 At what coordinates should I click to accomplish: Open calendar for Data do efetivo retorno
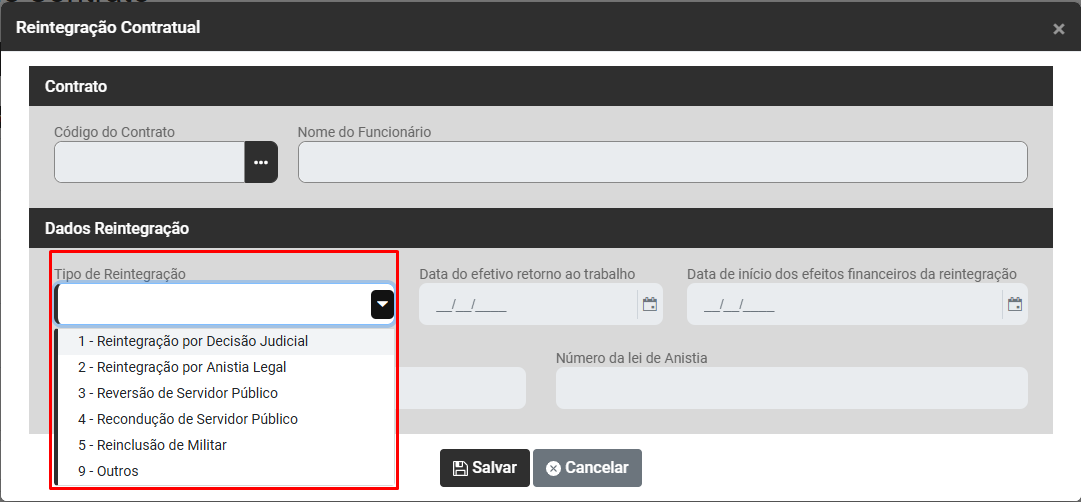[x=649, y=304]
